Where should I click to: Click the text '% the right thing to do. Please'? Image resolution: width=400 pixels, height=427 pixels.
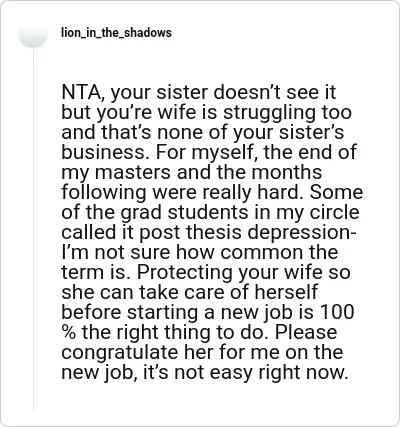click(x=199, y=332)
